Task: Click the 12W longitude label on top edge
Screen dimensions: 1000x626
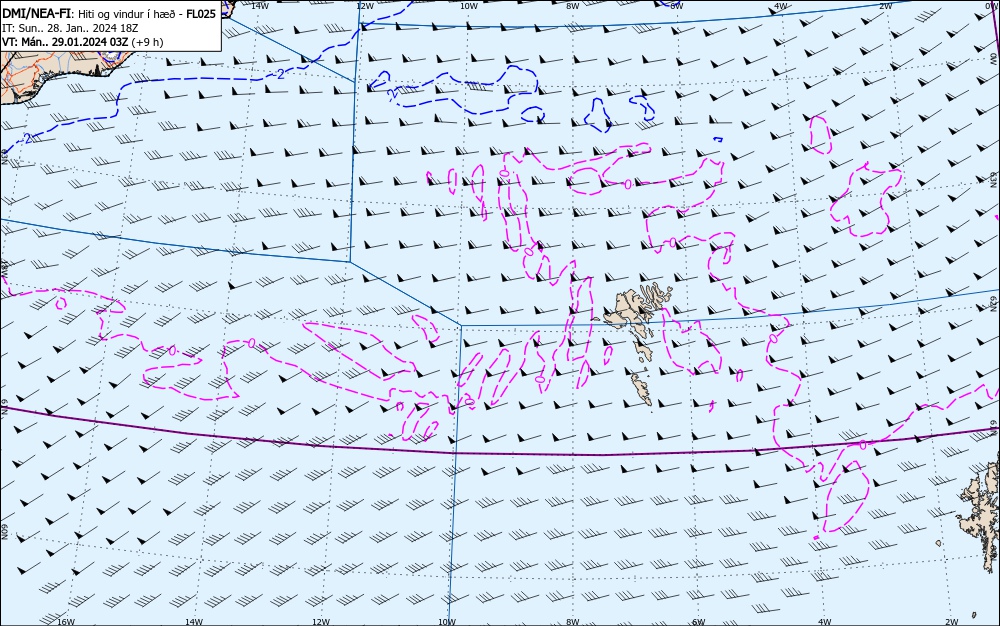Action: pyautogui.click(x=364, y=6)
